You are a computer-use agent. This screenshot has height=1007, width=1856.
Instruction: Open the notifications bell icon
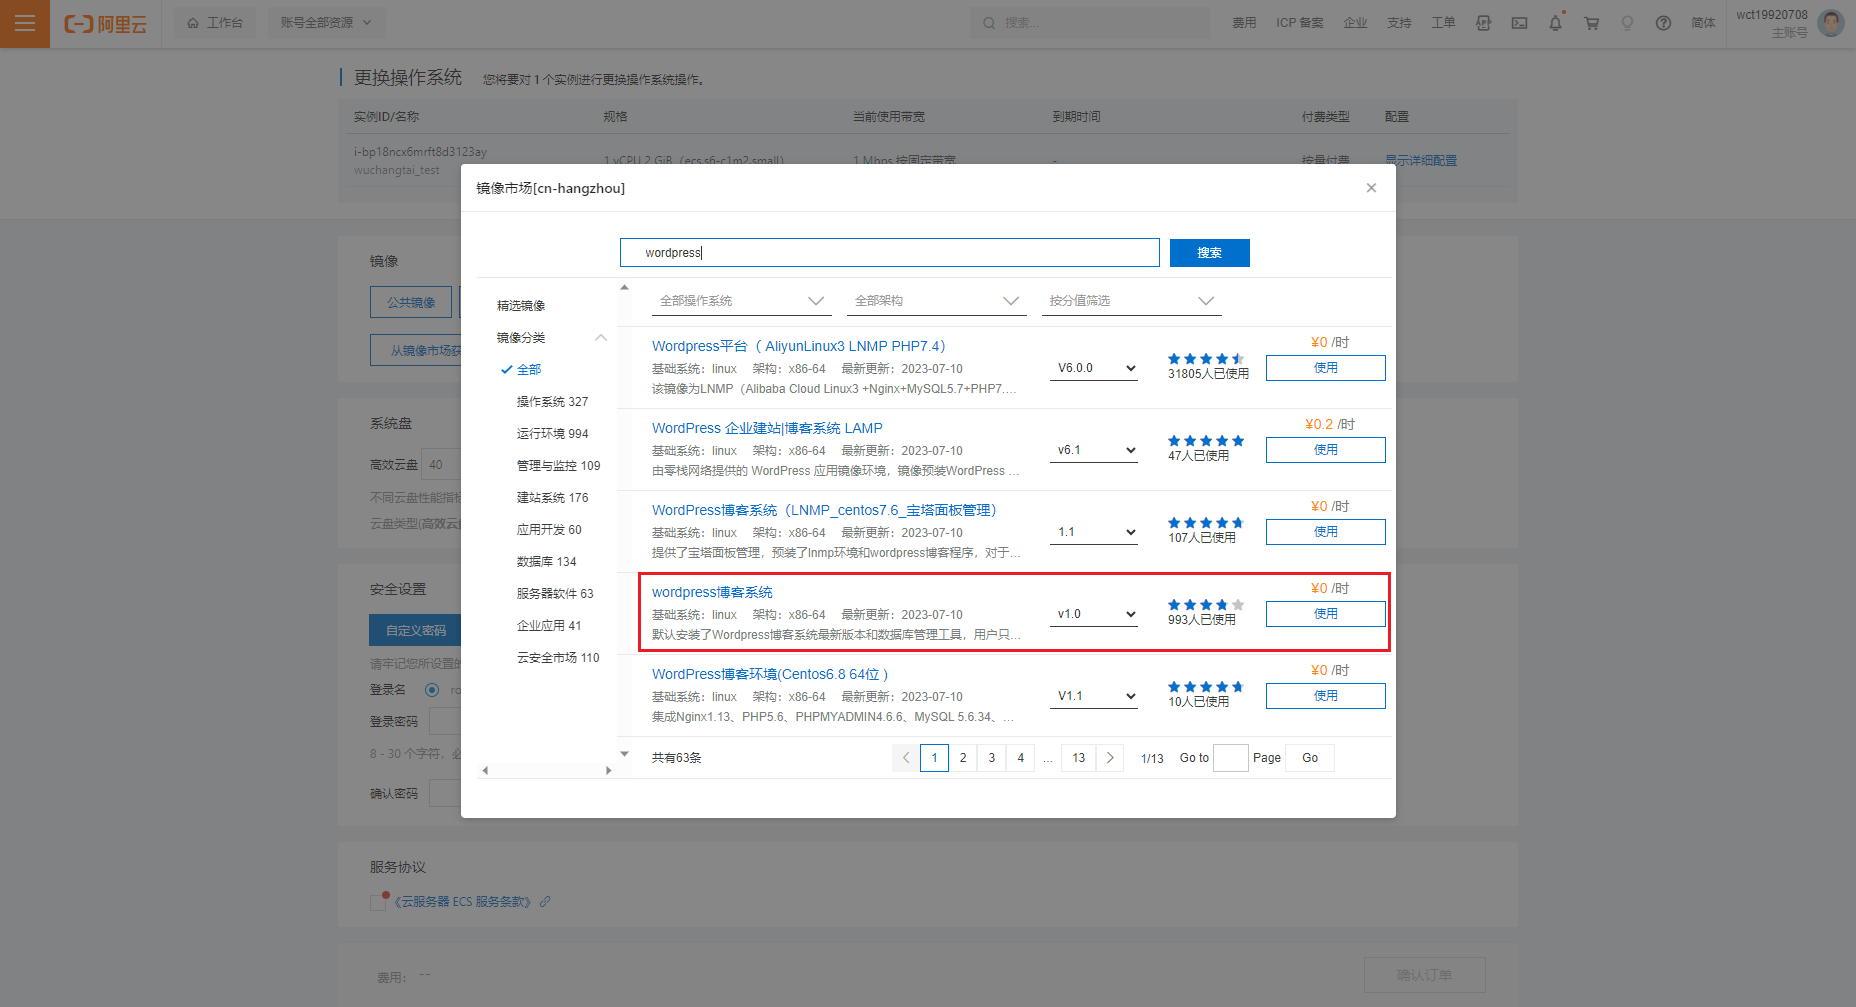1555,23
